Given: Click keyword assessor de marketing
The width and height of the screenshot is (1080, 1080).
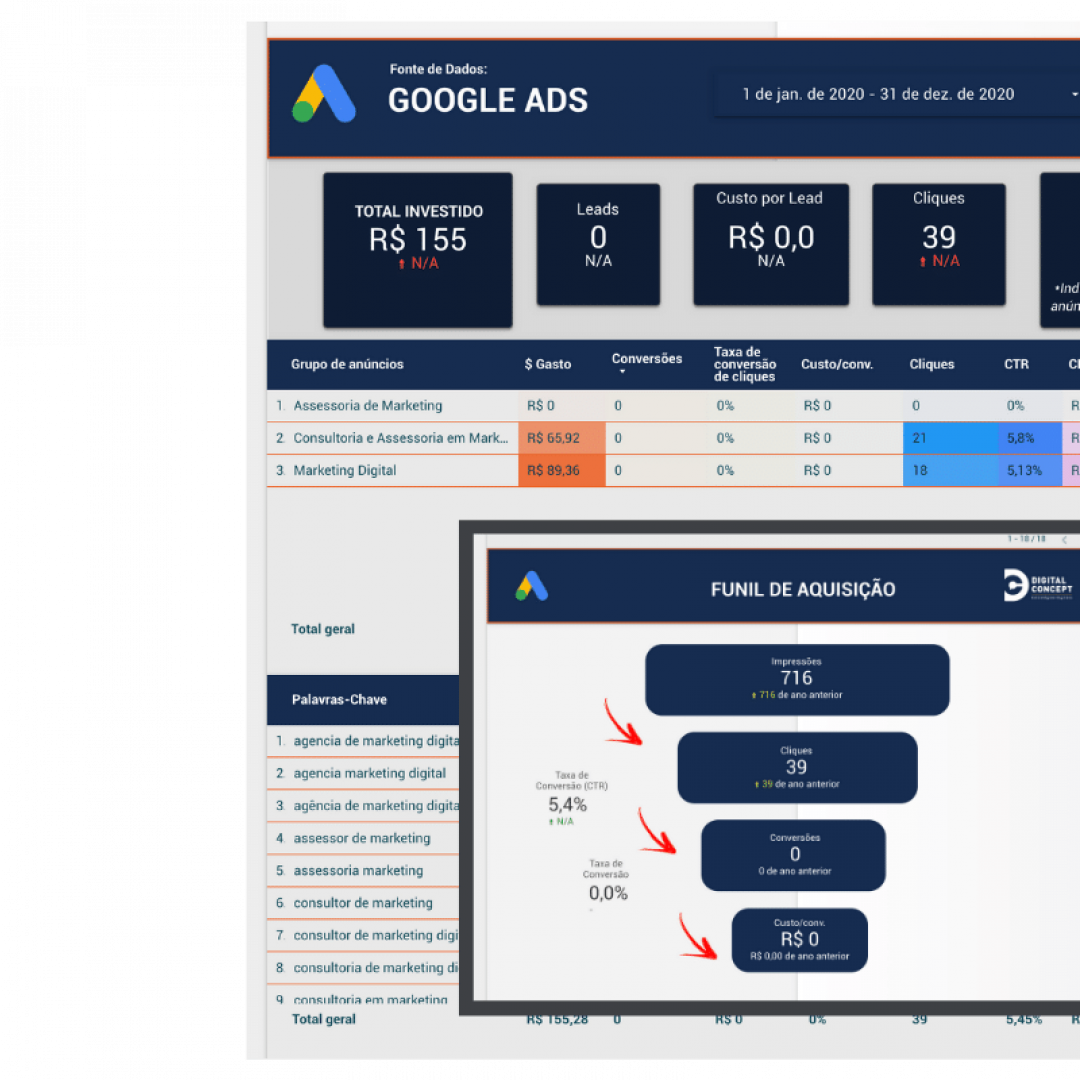Looking at the screenshot, I should coord(362,838).
